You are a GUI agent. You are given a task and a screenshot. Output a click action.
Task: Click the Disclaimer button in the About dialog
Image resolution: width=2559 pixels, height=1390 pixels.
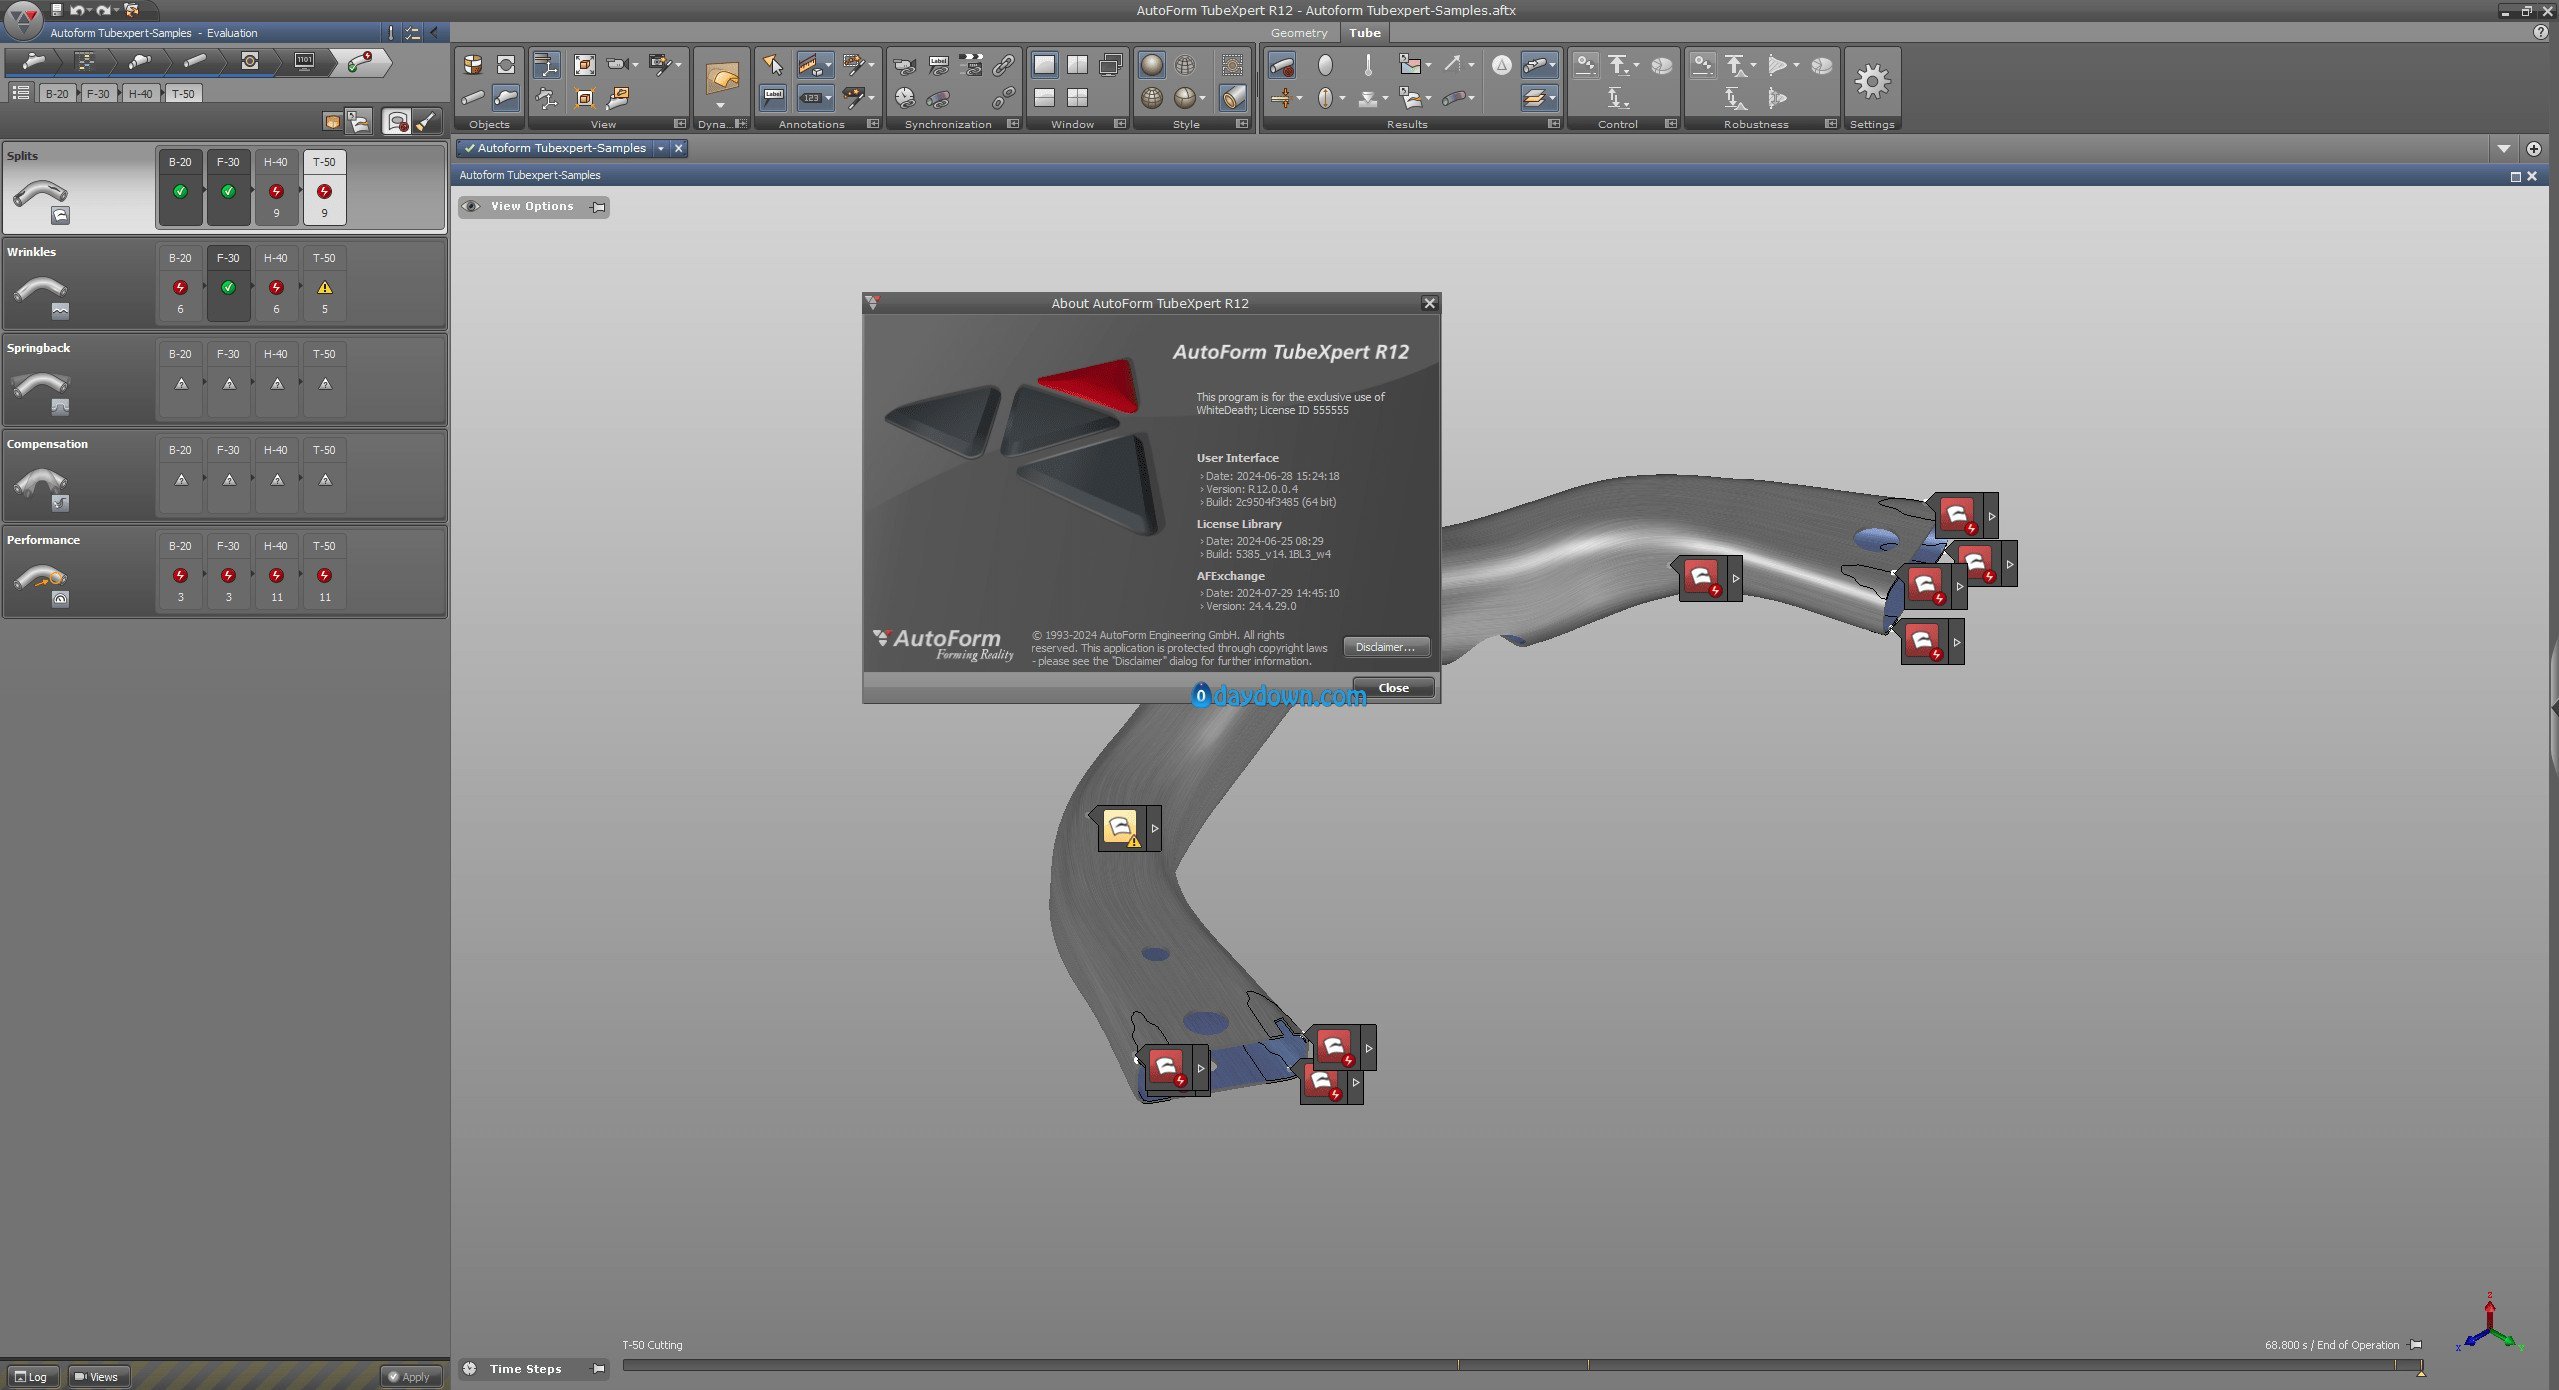click(x=1385, y=647)
